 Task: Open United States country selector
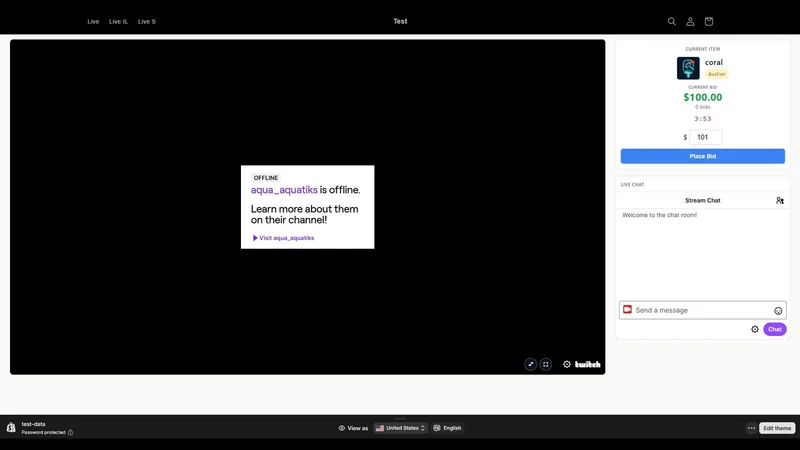pyautogui.click(x=401, y=428)
